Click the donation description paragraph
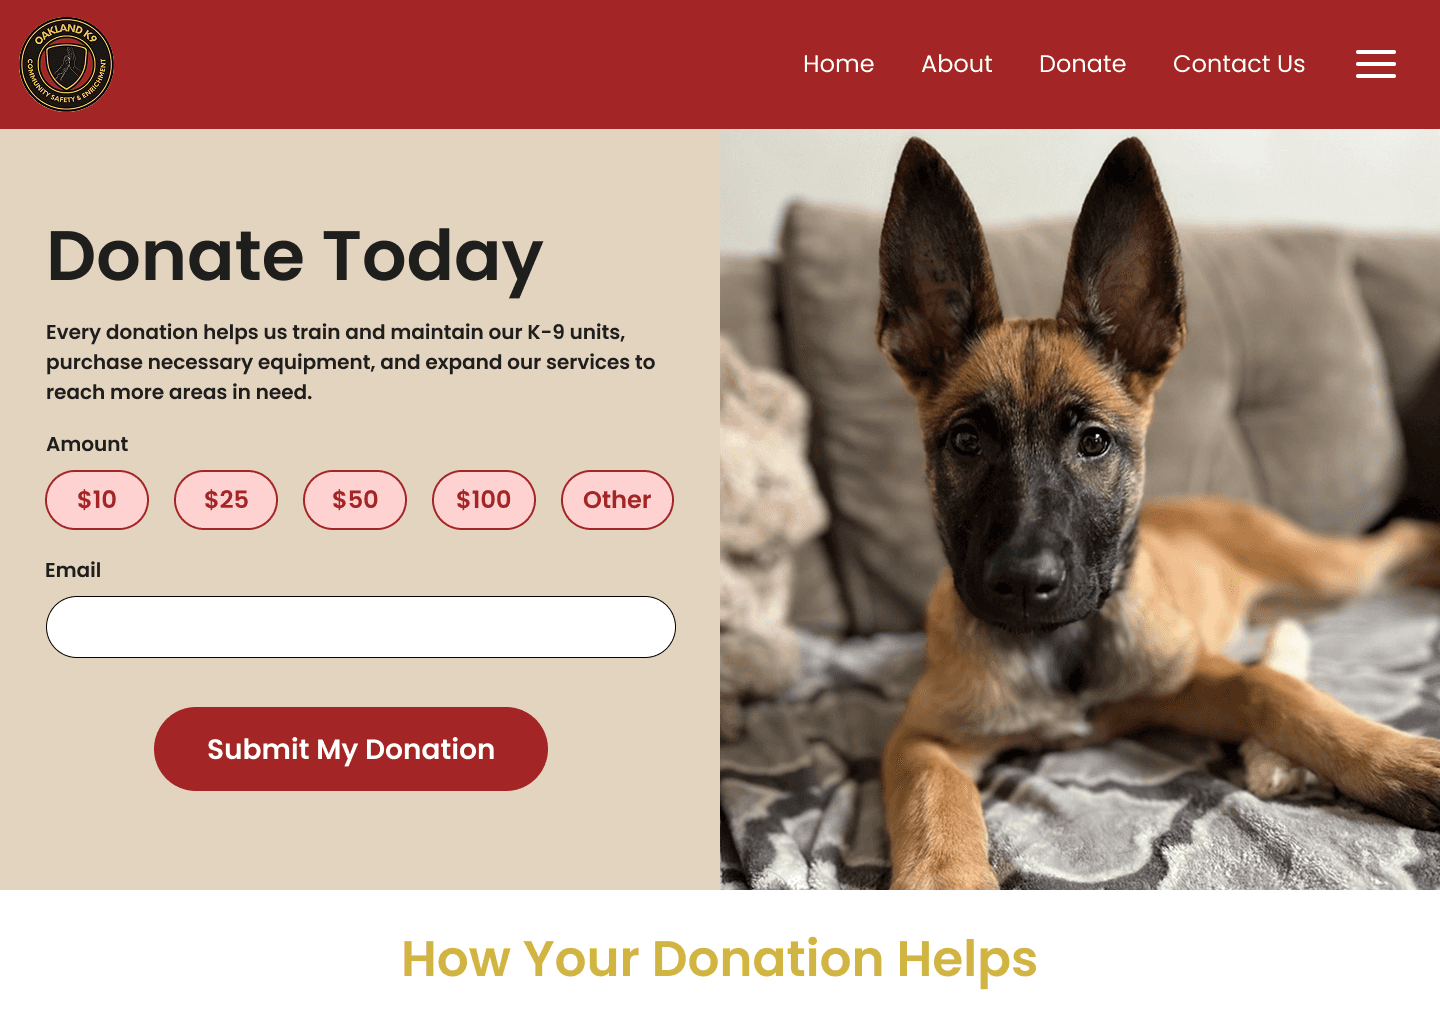 tap(351, 362)
